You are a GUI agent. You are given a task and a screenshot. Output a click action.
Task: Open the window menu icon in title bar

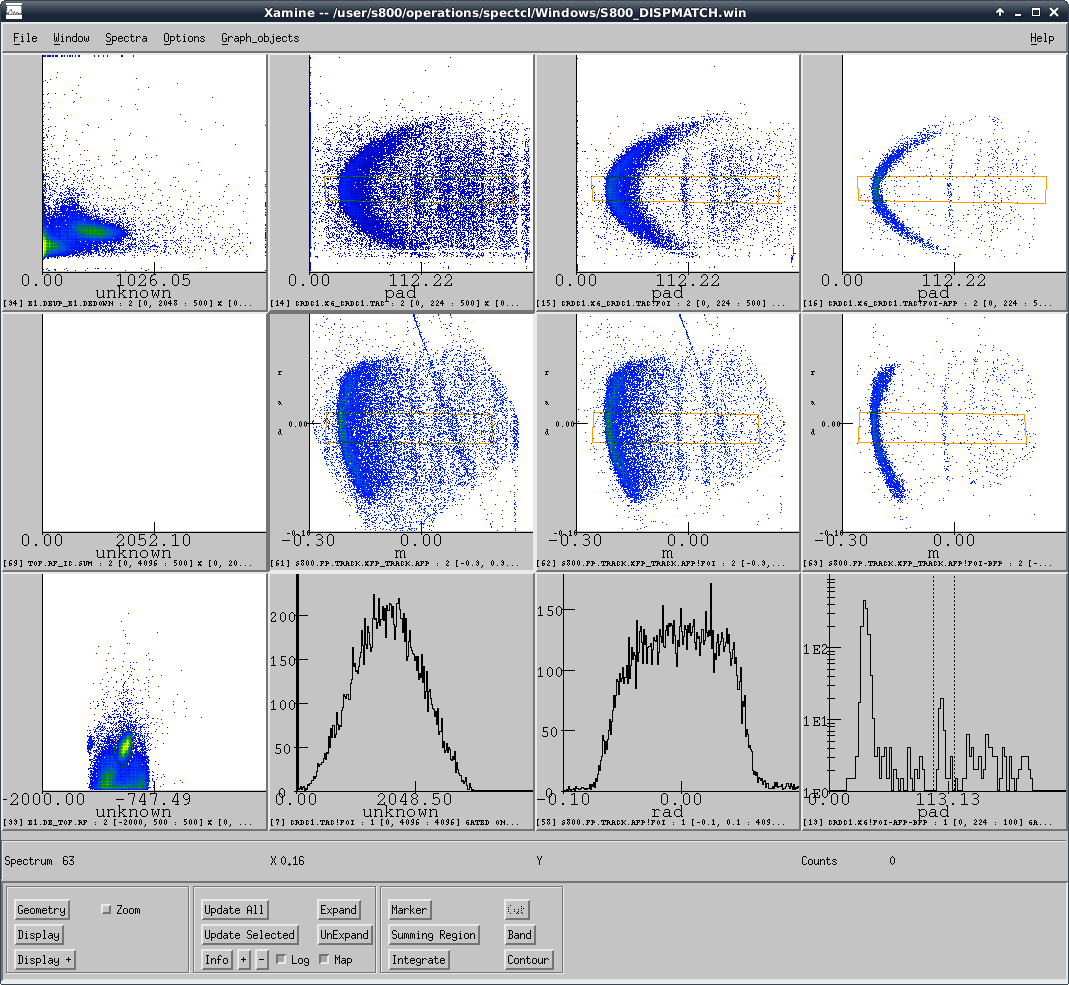coord(13,12)
